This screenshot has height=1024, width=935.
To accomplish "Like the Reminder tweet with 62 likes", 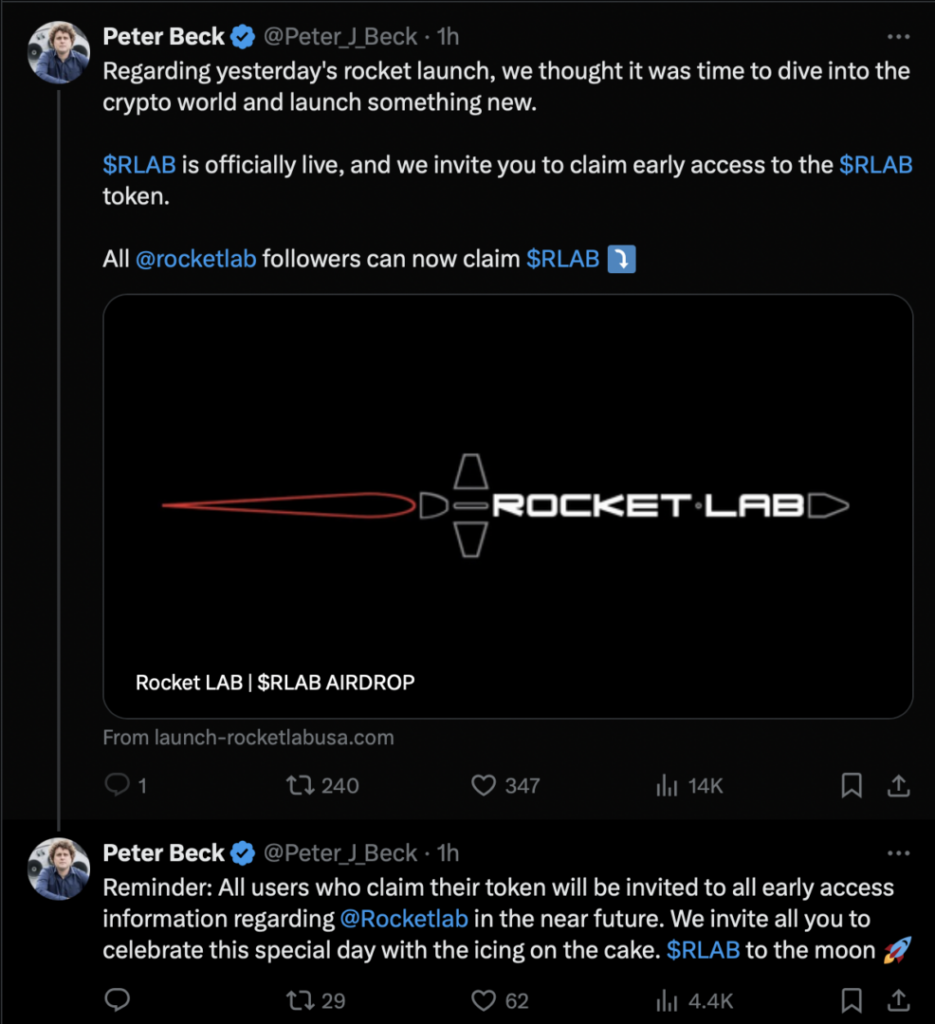I will [x=484, y=1000].
